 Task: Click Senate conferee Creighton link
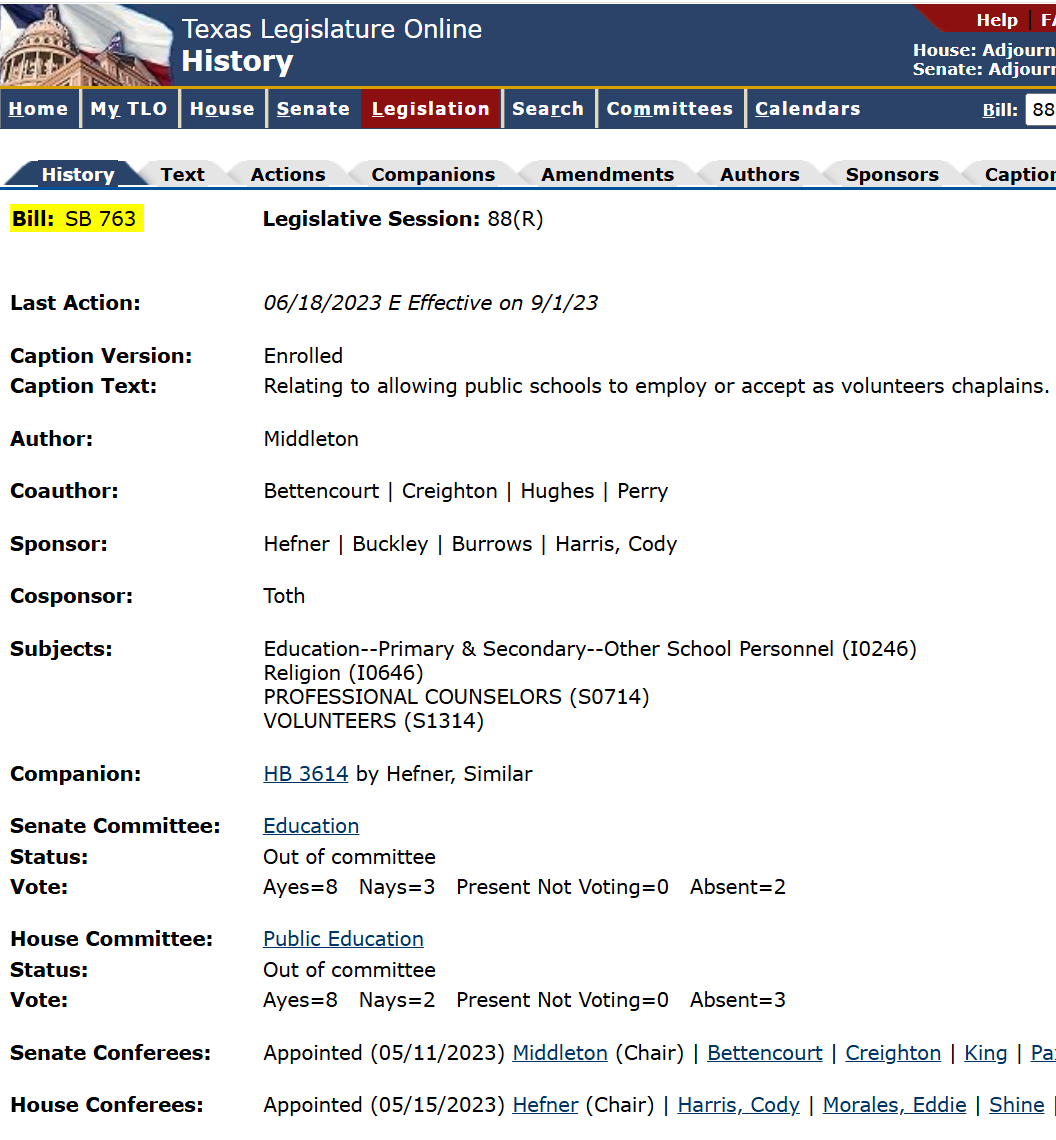coord(892,1053)
